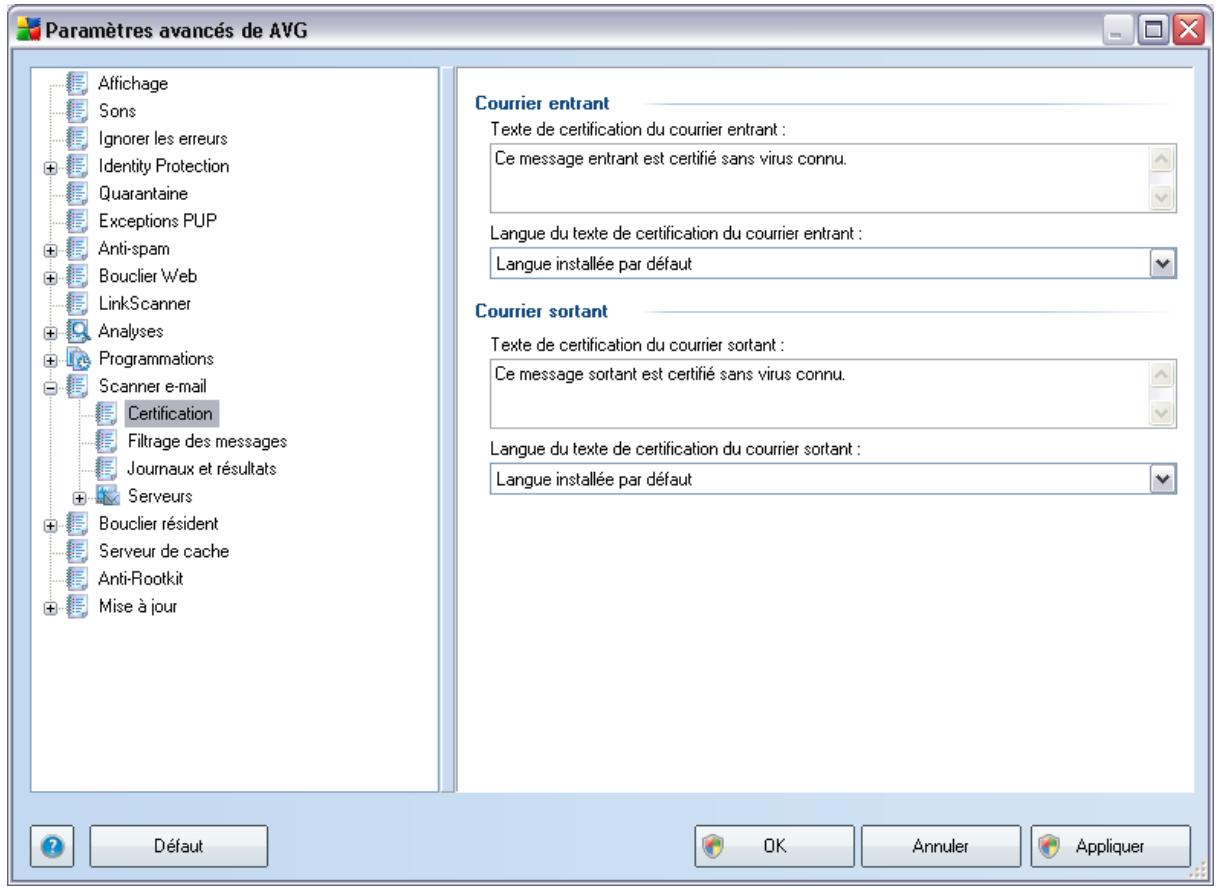This screenshot has width=1218, height=887.
Task: Click the outgoing certification text field
Action: coord(831,395)
